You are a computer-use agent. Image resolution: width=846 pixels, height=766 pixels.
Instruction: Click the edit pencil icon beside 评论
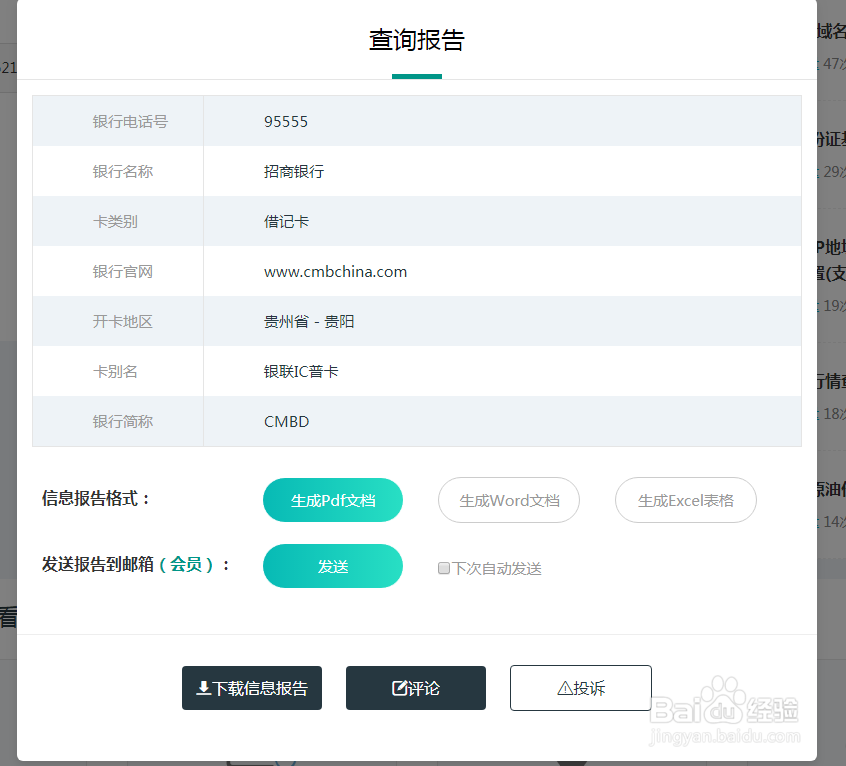click(x=399, y=688)
